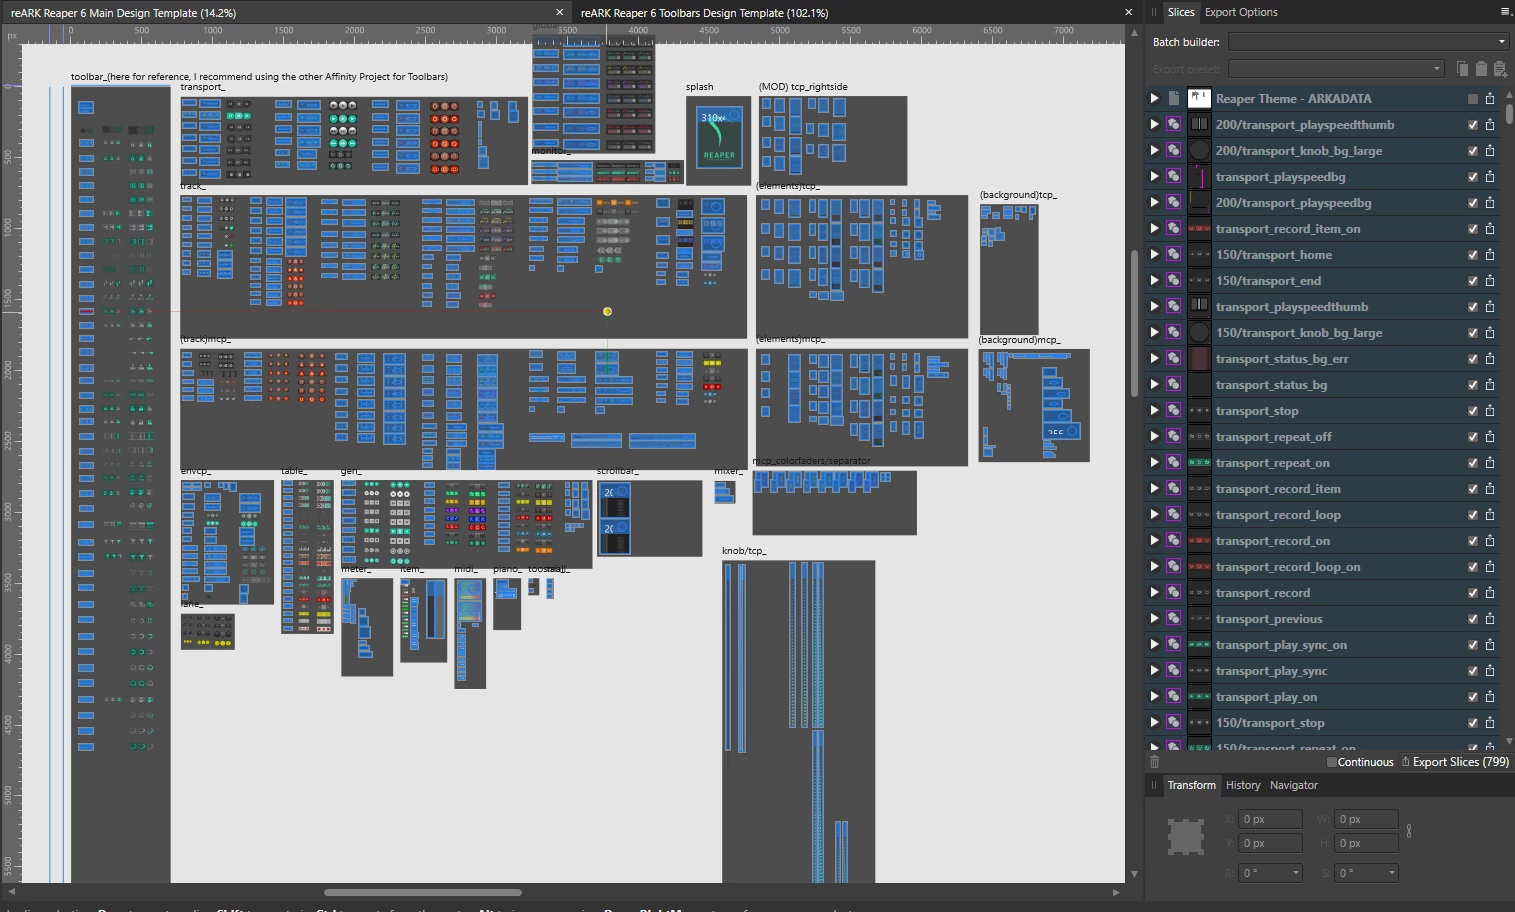1515x912 pixels.
Task: Switch to Export Options tab
Action: (1241, 12)
